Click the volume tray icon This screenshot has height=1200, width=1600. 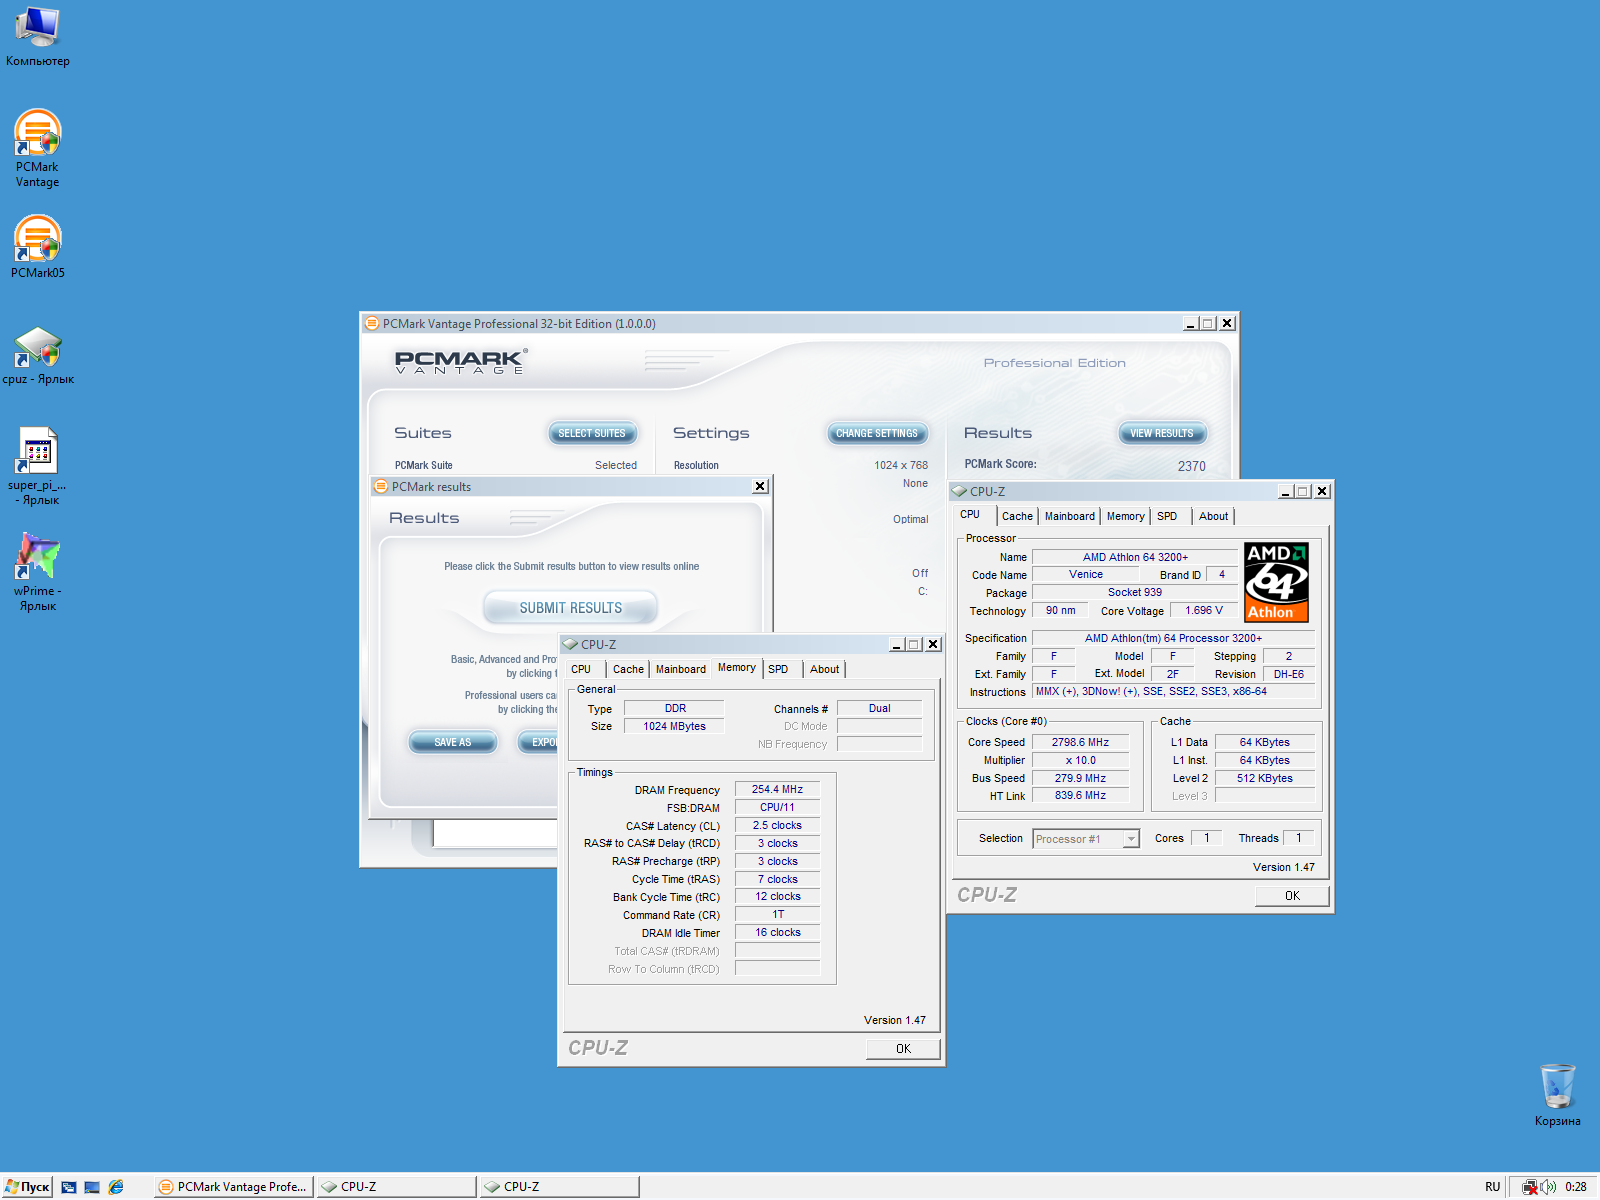[1548, 1187]
